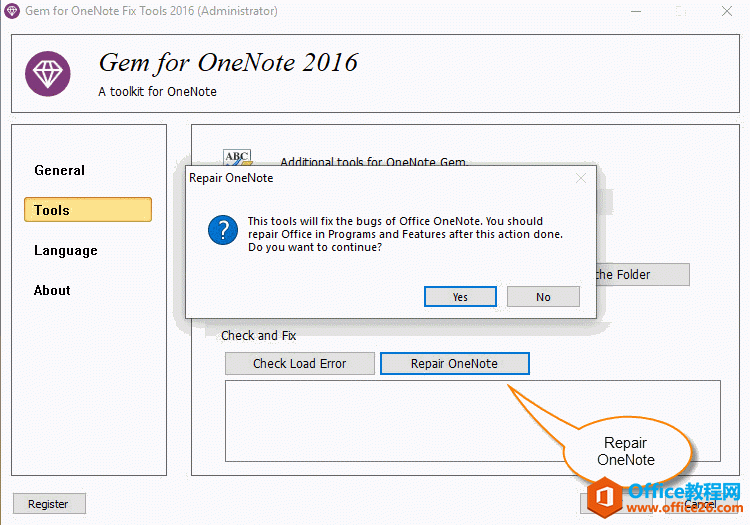Click Yes in Repair OneNote dialog
The height and width of the screenshot is (525, 750).
460,297
